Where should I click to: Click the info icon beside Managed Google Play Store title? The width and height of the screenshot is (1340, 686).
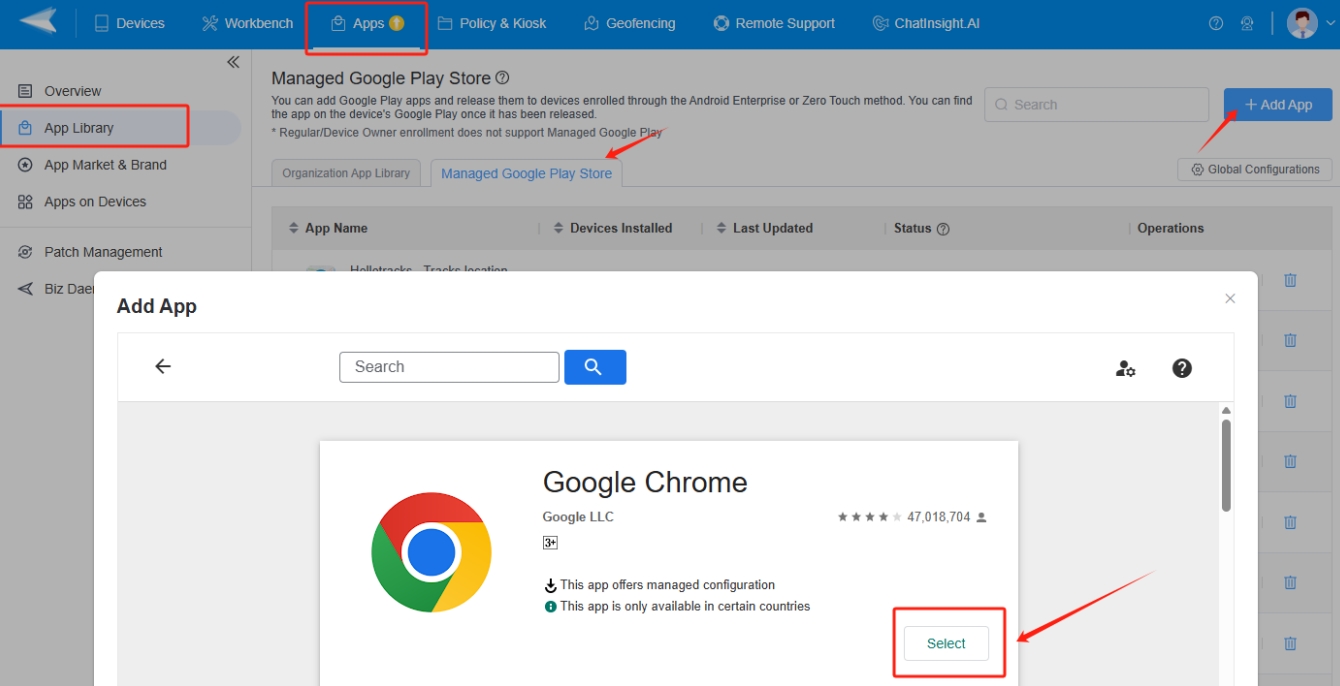pyautogui.click(x=503, y=78)
